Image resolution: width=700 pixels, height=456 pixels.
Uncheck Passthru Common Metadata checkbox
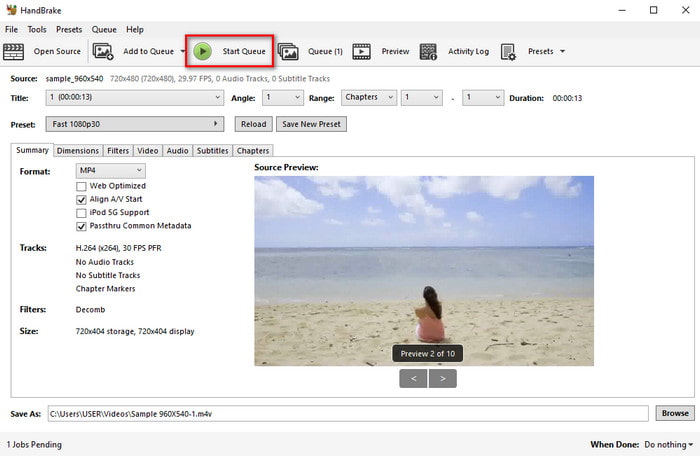[81, 226]
